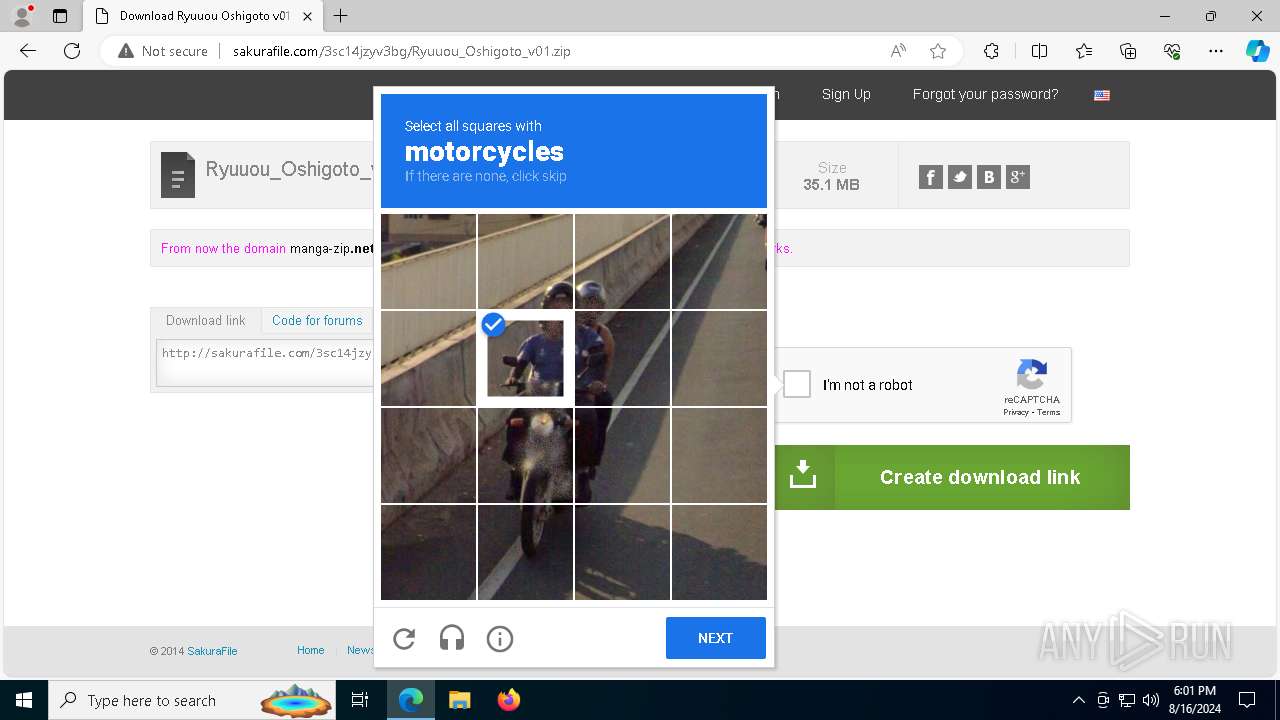Open reCAPTCHA Privacy link
1280x720 pixels.
(1016, 412)
